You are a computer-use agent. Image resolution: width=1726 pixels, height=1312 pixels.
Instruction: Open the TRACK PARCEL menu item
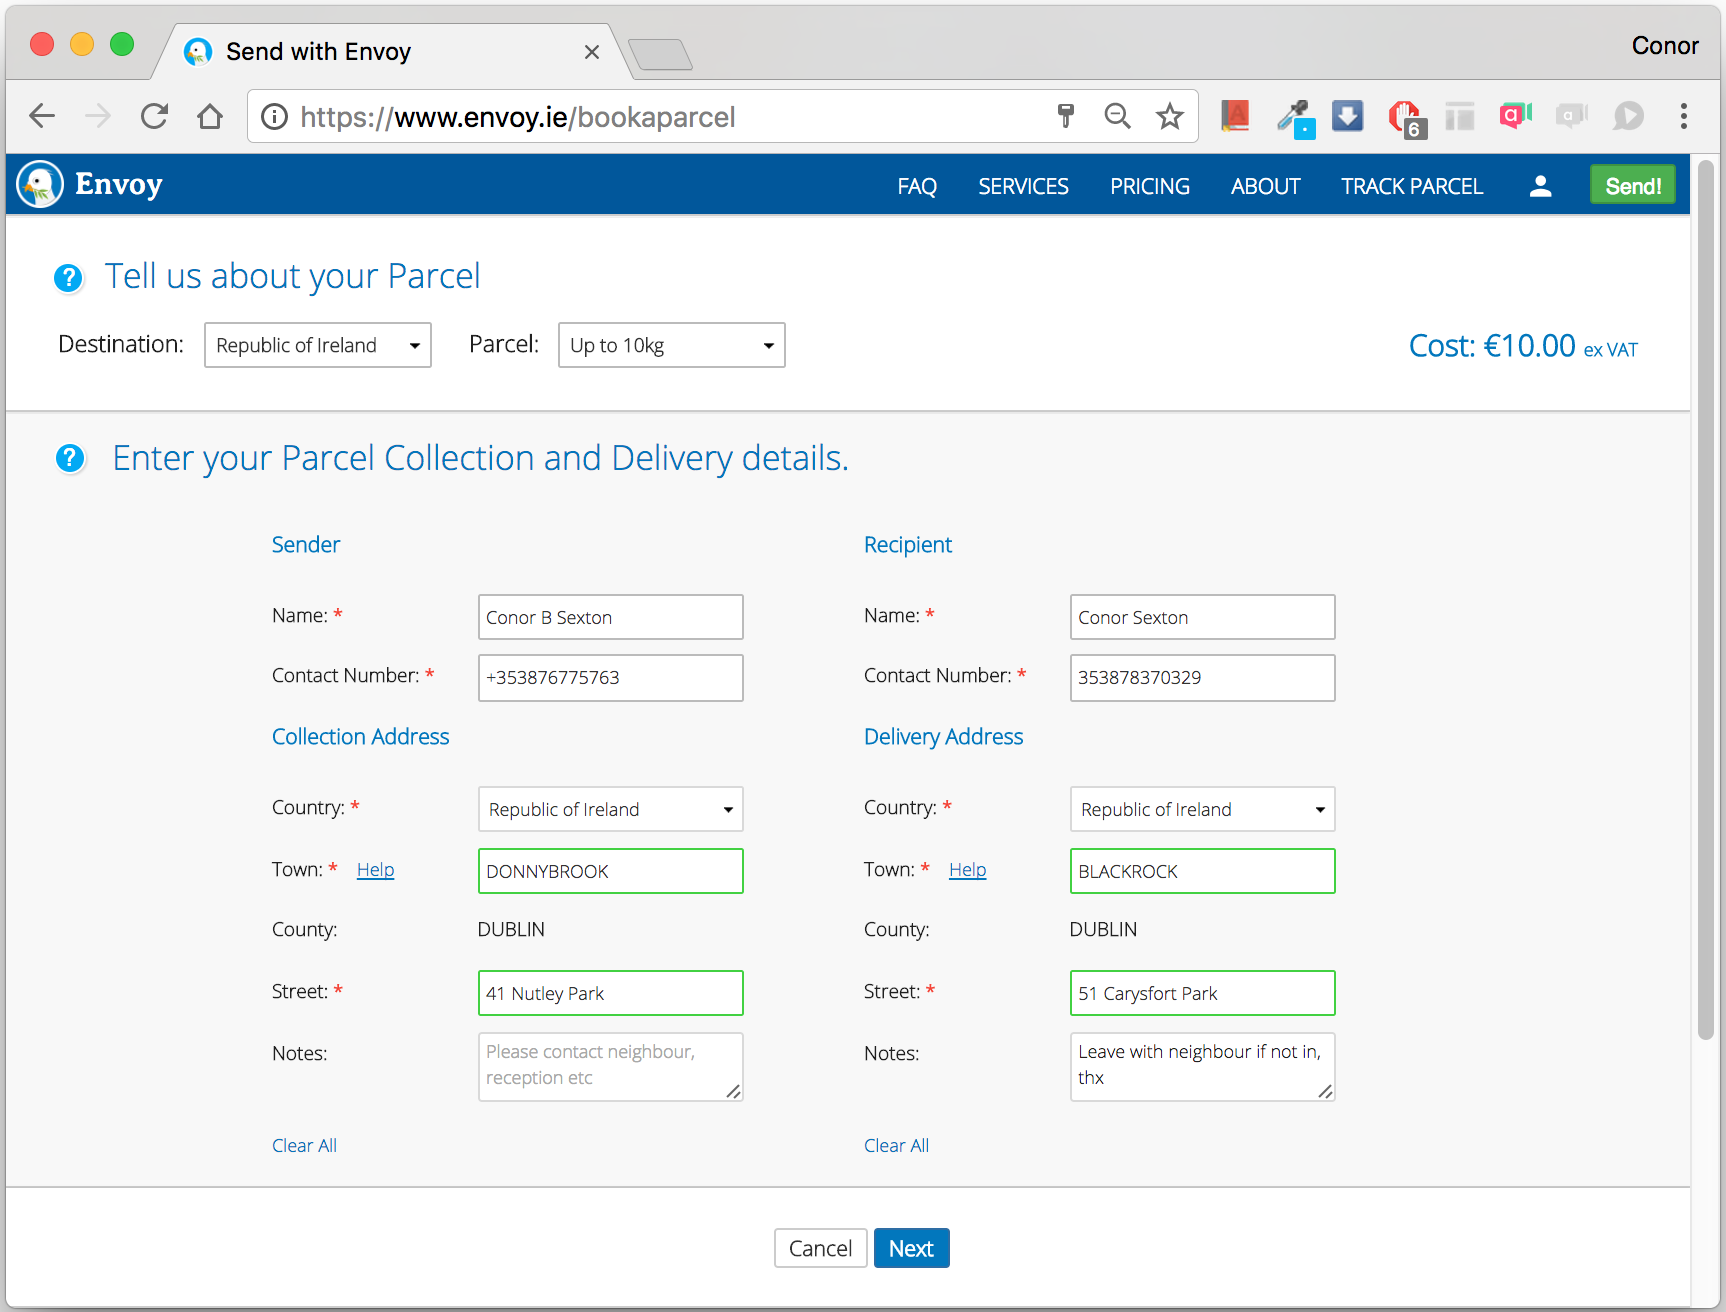coord(1412,186)
